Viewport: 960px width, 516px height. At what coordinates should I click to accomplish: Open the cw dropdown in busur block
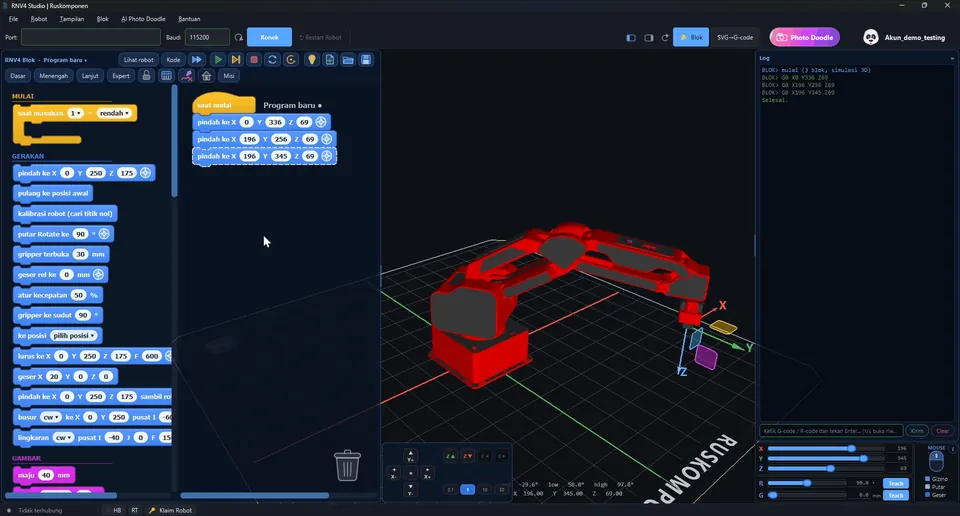(50, 417)
